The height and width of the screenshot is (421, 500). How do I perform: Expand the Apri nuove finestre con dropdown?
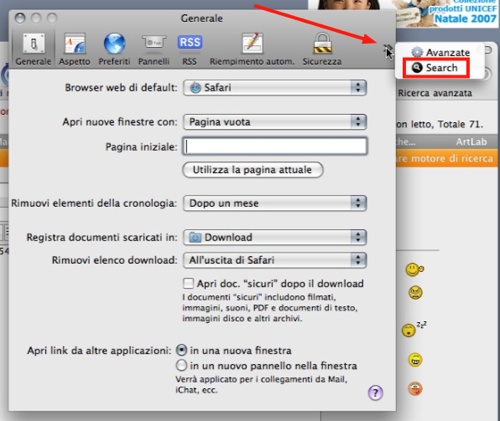click(x=275, y=122)
